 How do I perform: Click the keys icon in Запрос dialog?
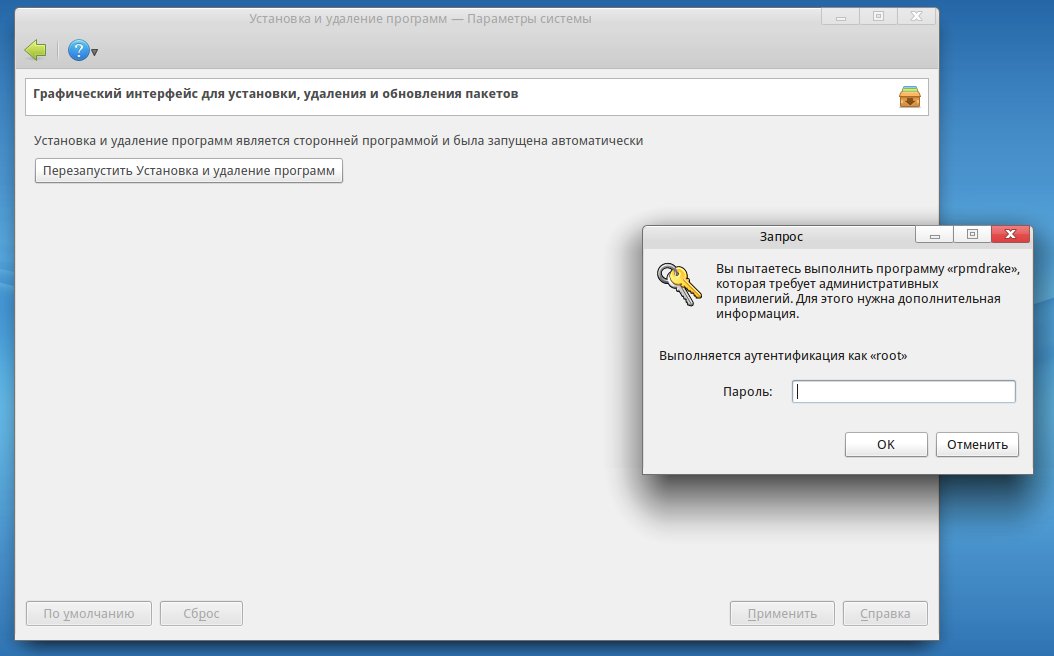click(679, 284)
